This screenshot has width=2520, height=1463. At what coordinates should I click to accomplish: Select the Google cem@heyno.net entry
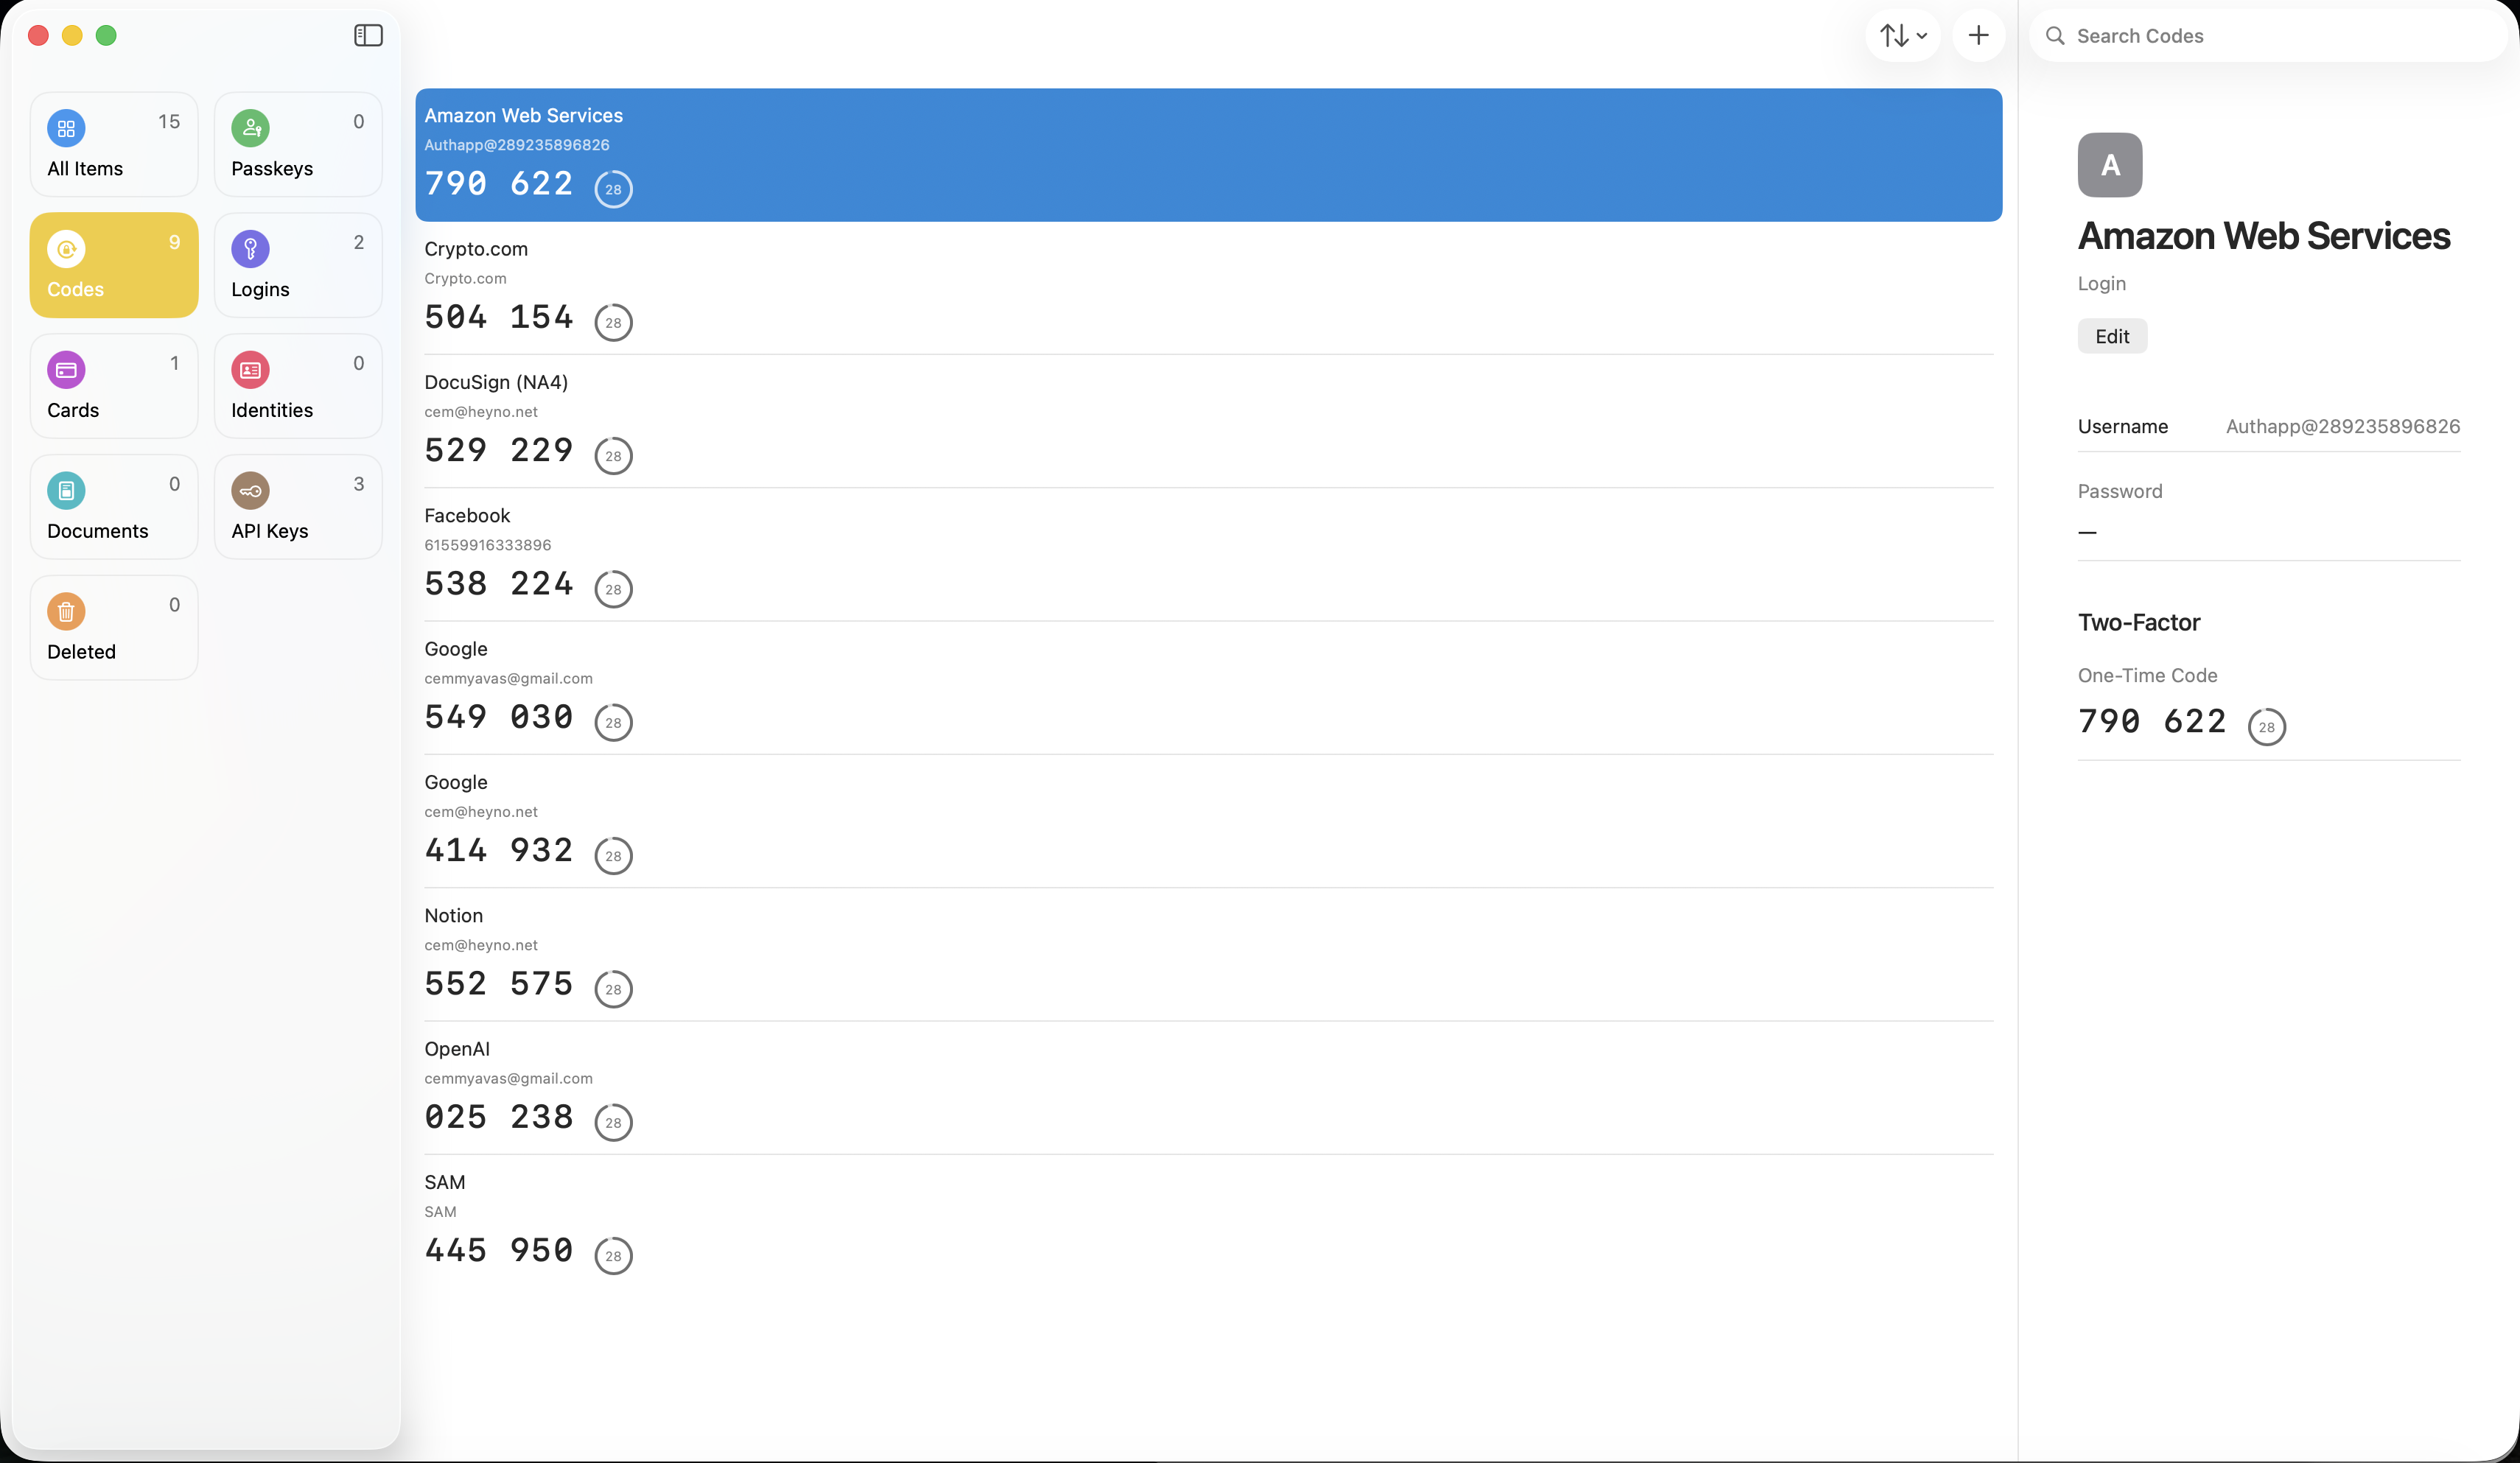point(1208,821)
